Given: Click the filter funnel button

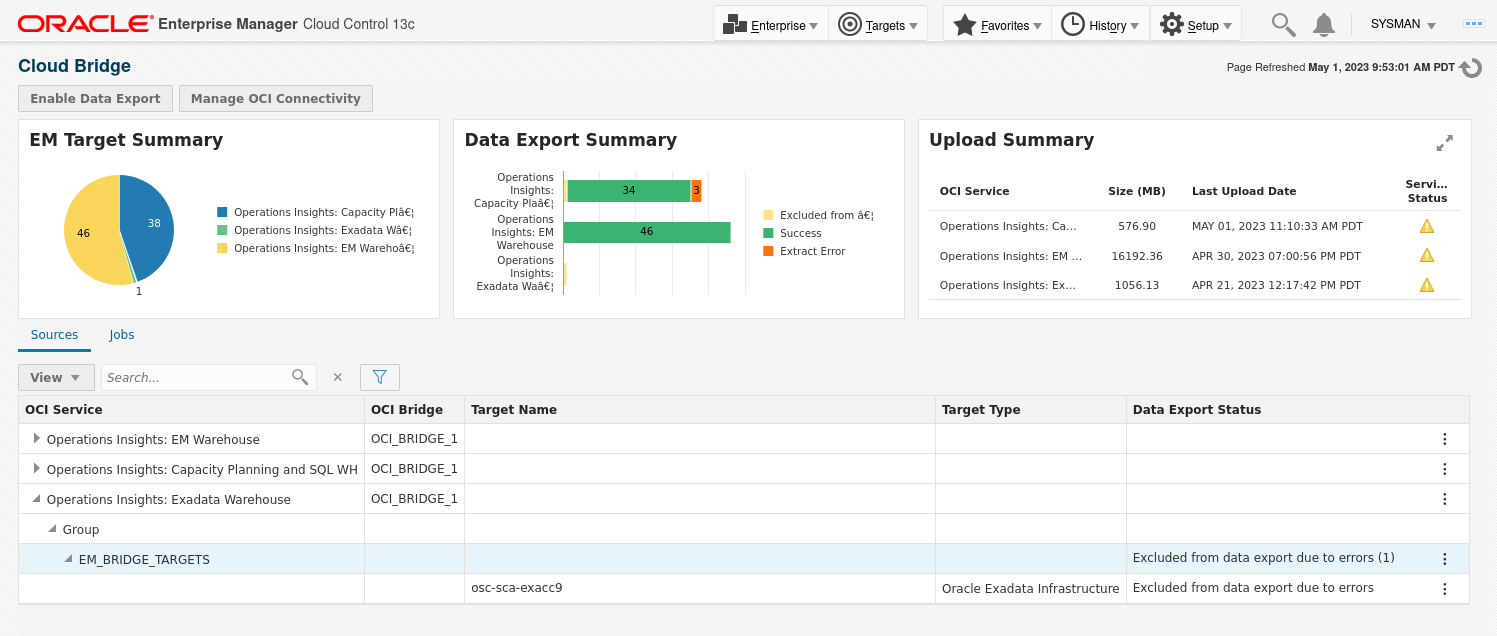Looking at the screenshot, I should pyautogui.click(x=380, y=377).
